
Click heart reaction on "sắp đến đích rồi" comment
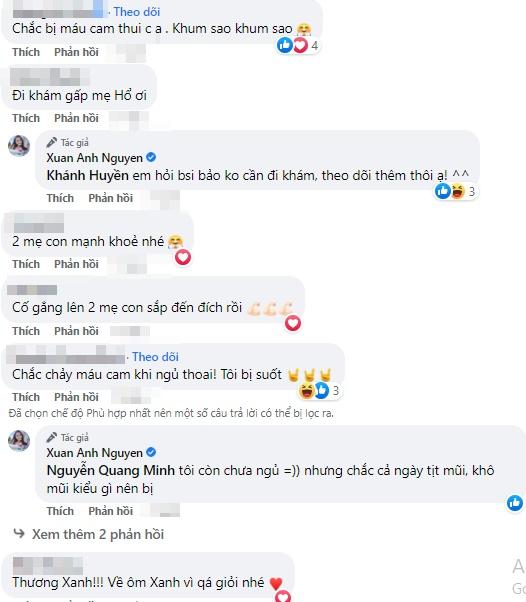(293, 323)
